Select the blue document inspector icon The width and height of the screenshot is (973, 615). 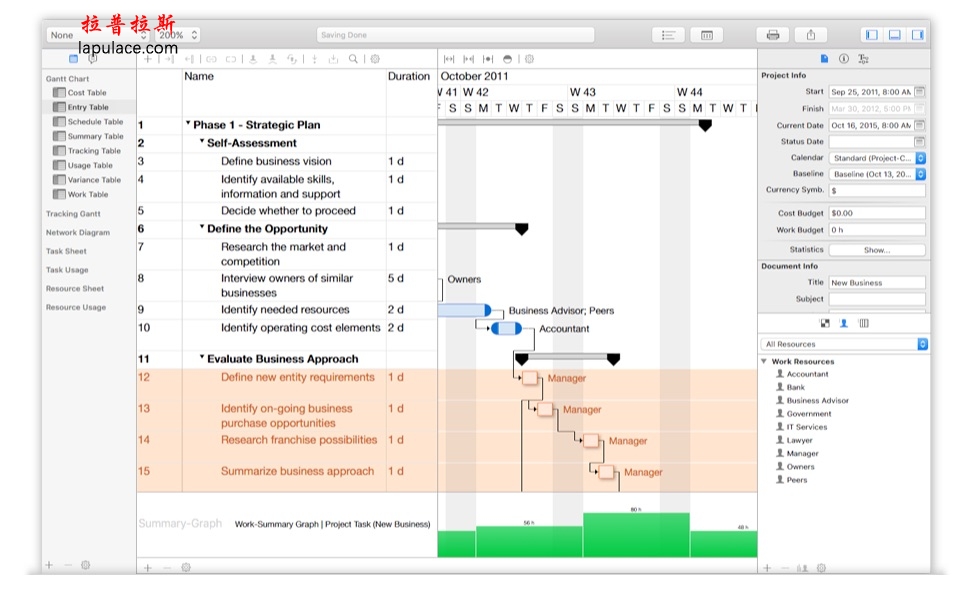coord(824,58)
